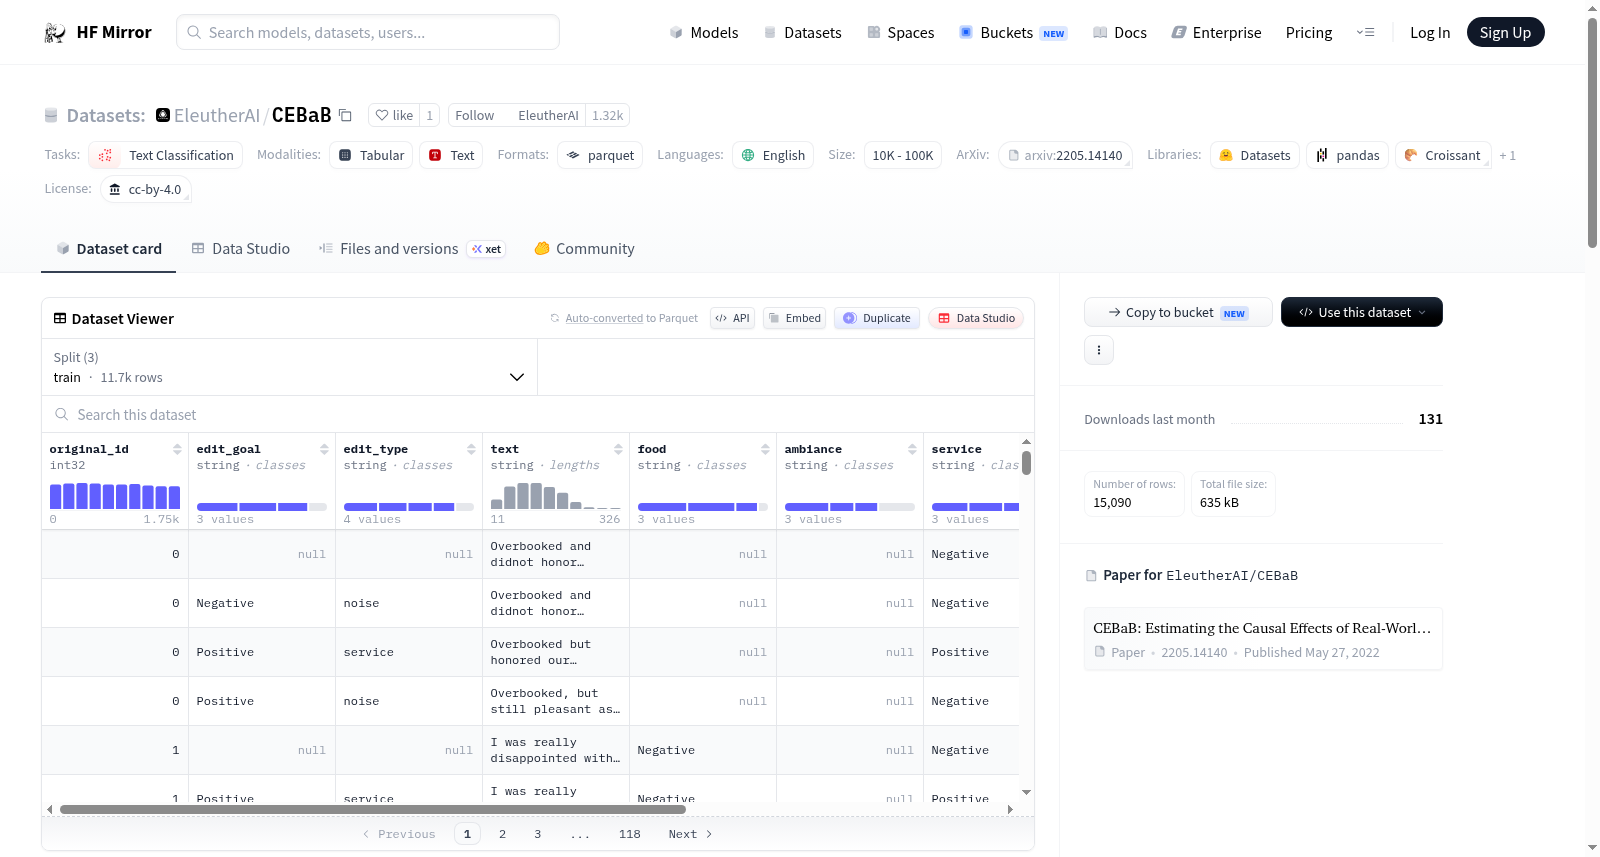The height and width of the screenshot is (857, 1600).
Task: Click the Sign Up button
Action: click(1506, 32)
